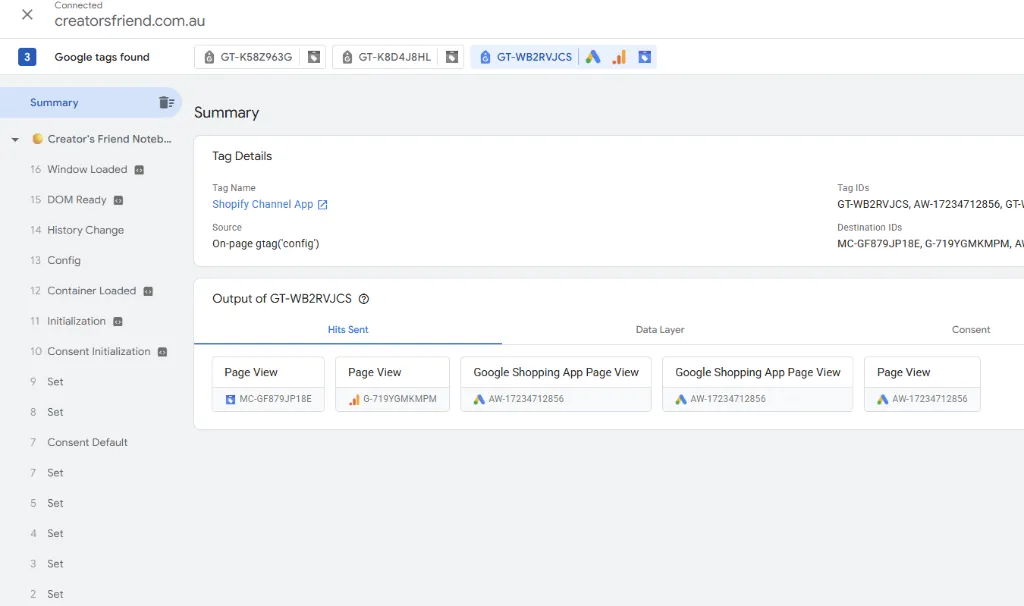Click the icon next to DOM Ready
The height and width of the screenshot is (606, 1024).
(118, 200)
